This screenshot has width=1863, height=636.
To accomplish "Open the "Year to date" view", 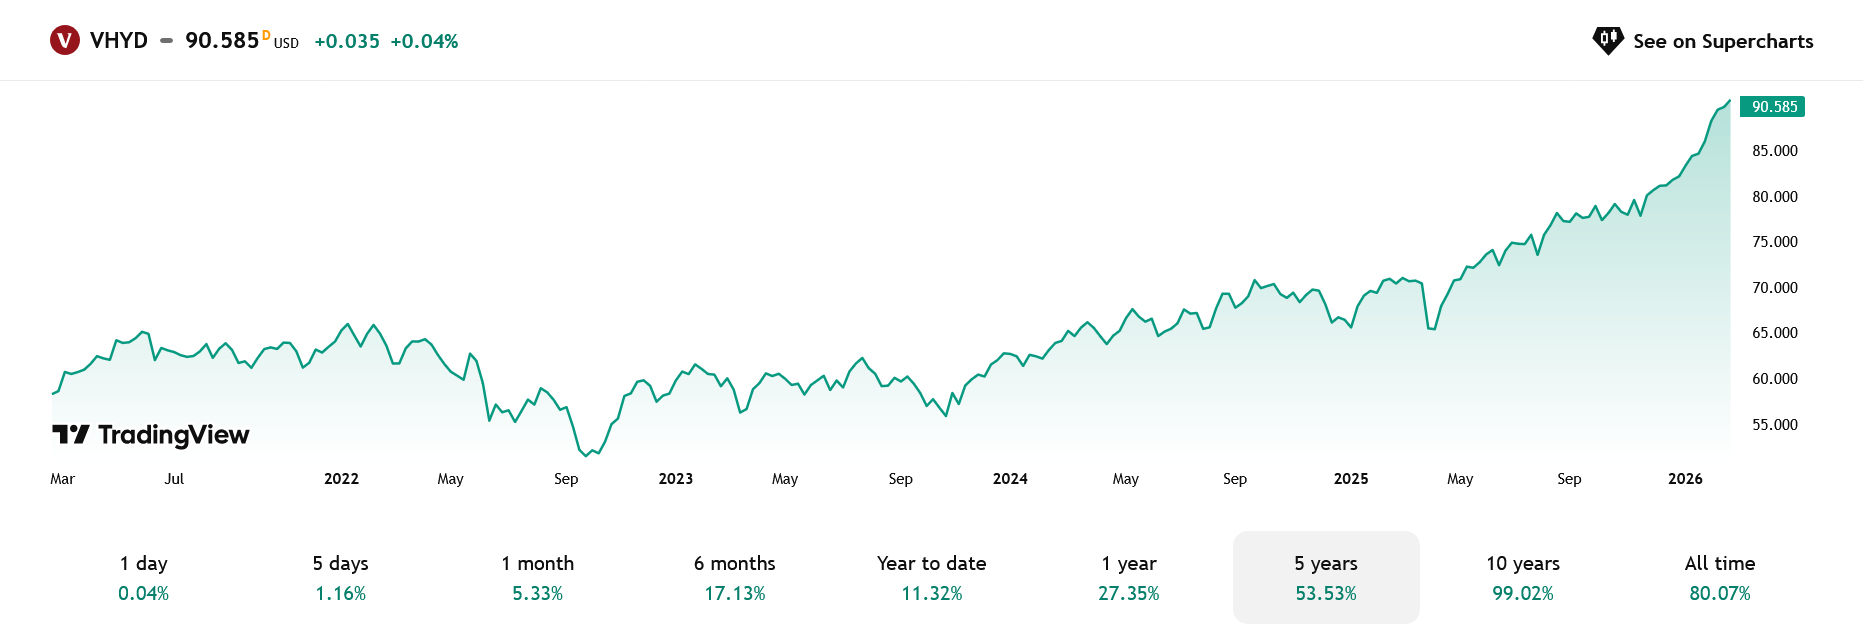I will click(x=931, y=577).
